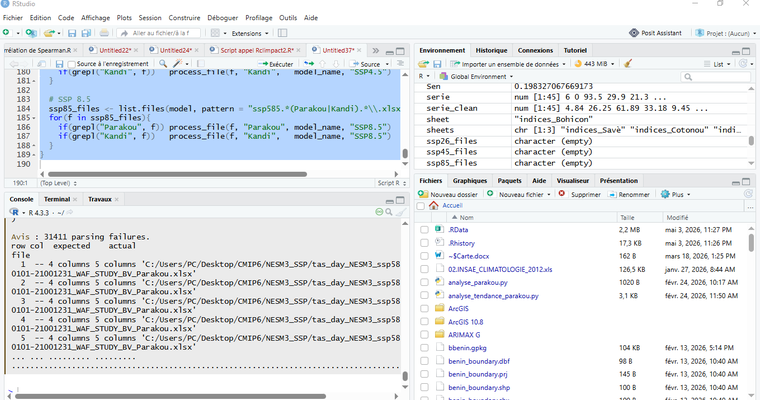The width and height of the screenshot is (760, 400).
Task: Switch to the Historique tab
Action: (x=491, y=50)
